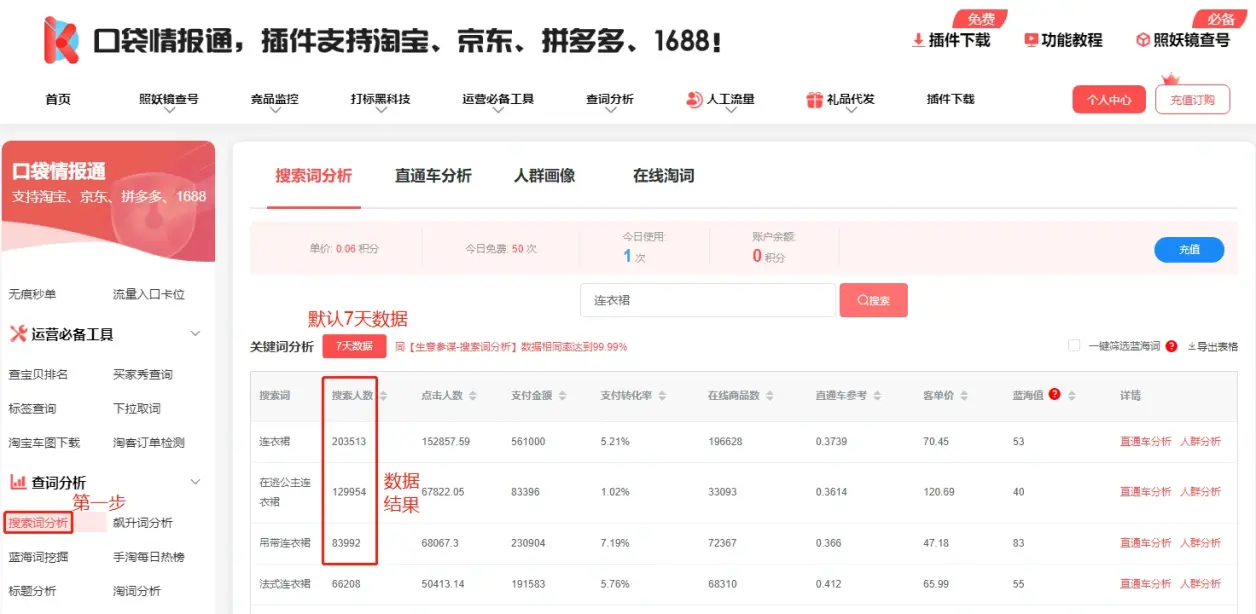Click the 功能教程 video icon
The image size is (1256, 614).
click(x=1031, y=40)
